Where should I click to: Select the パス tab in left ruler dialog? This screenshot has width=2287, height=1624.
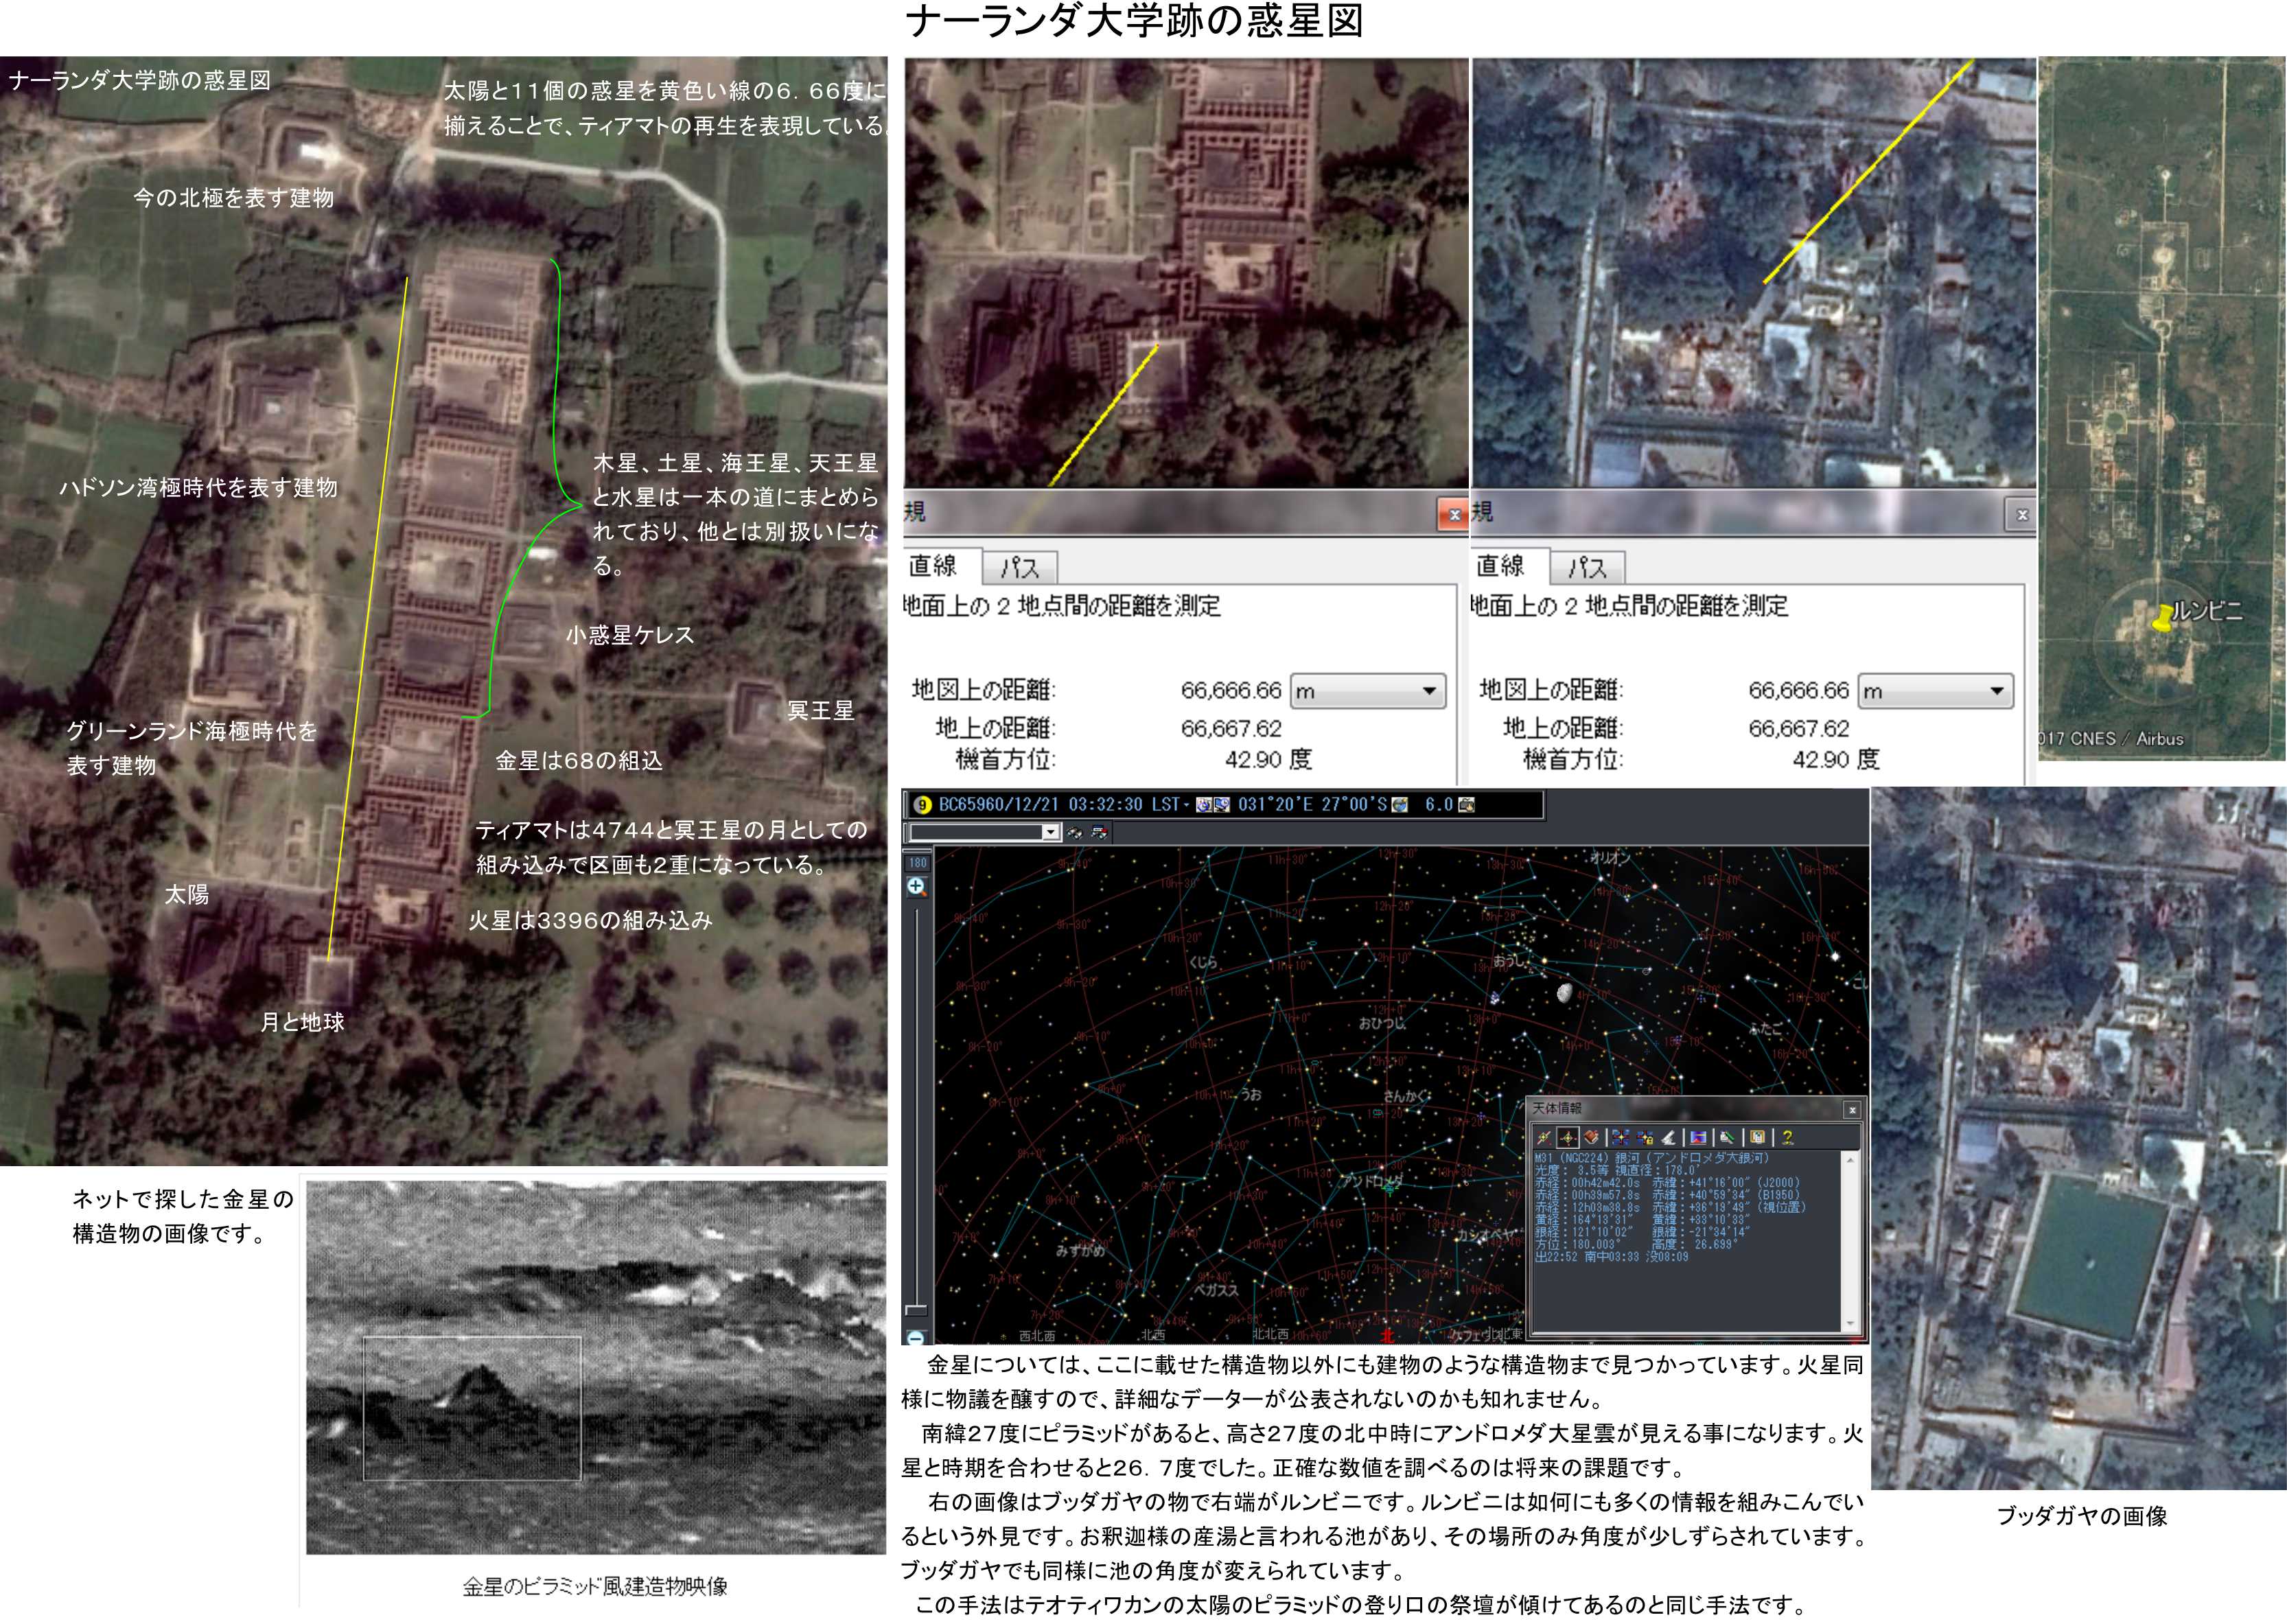coord(1019,568)
